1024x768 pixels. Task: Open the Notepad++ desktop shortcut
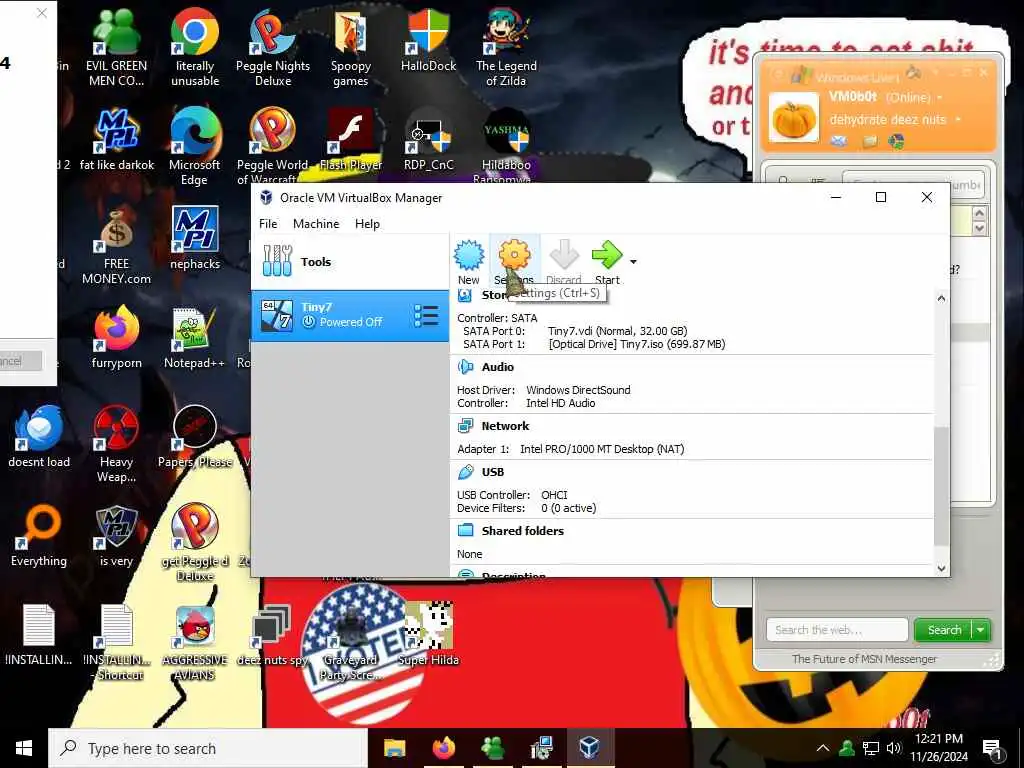(194, 338)
